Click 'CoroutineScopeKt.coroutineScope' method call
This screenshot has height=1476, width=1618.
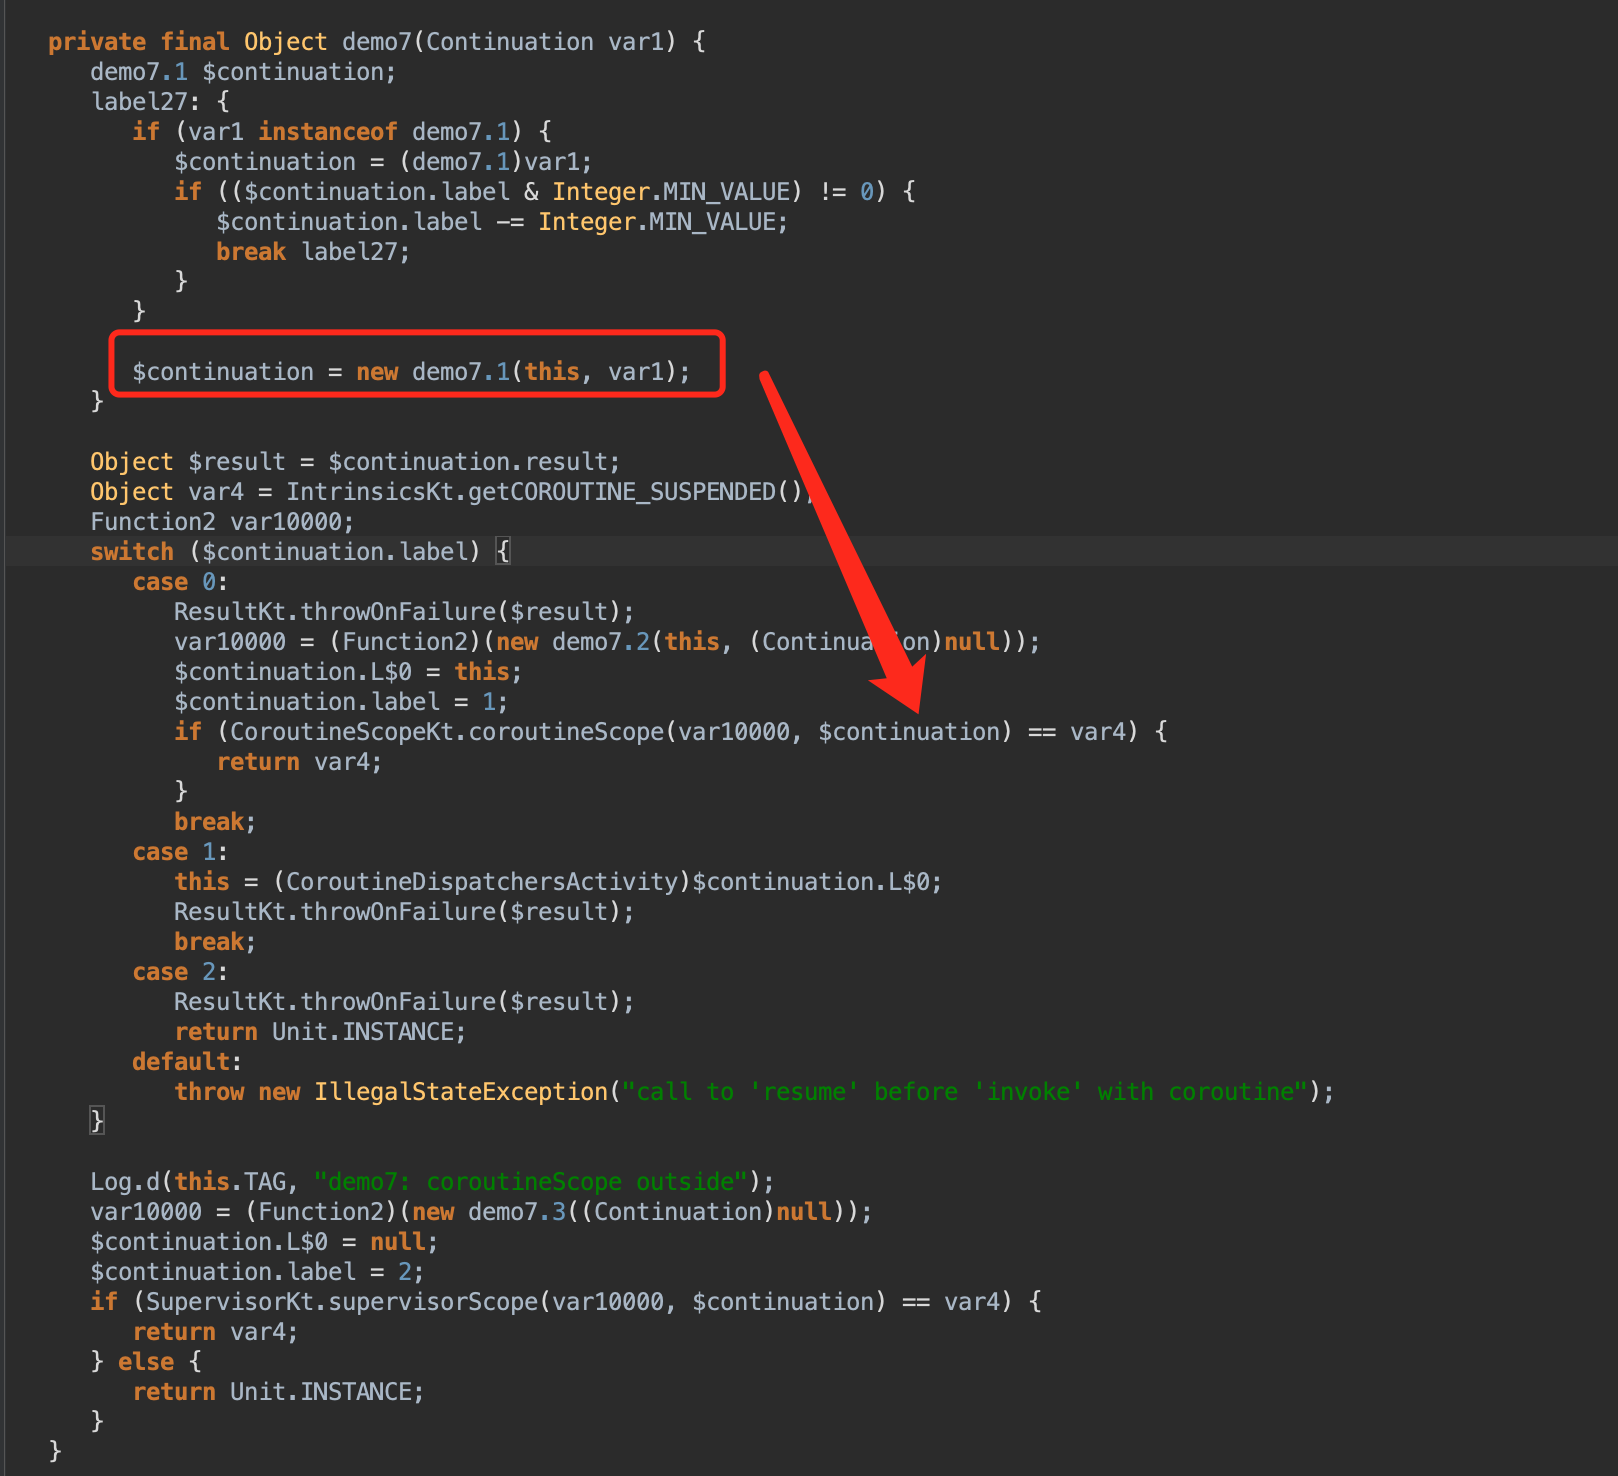point(446,732)
